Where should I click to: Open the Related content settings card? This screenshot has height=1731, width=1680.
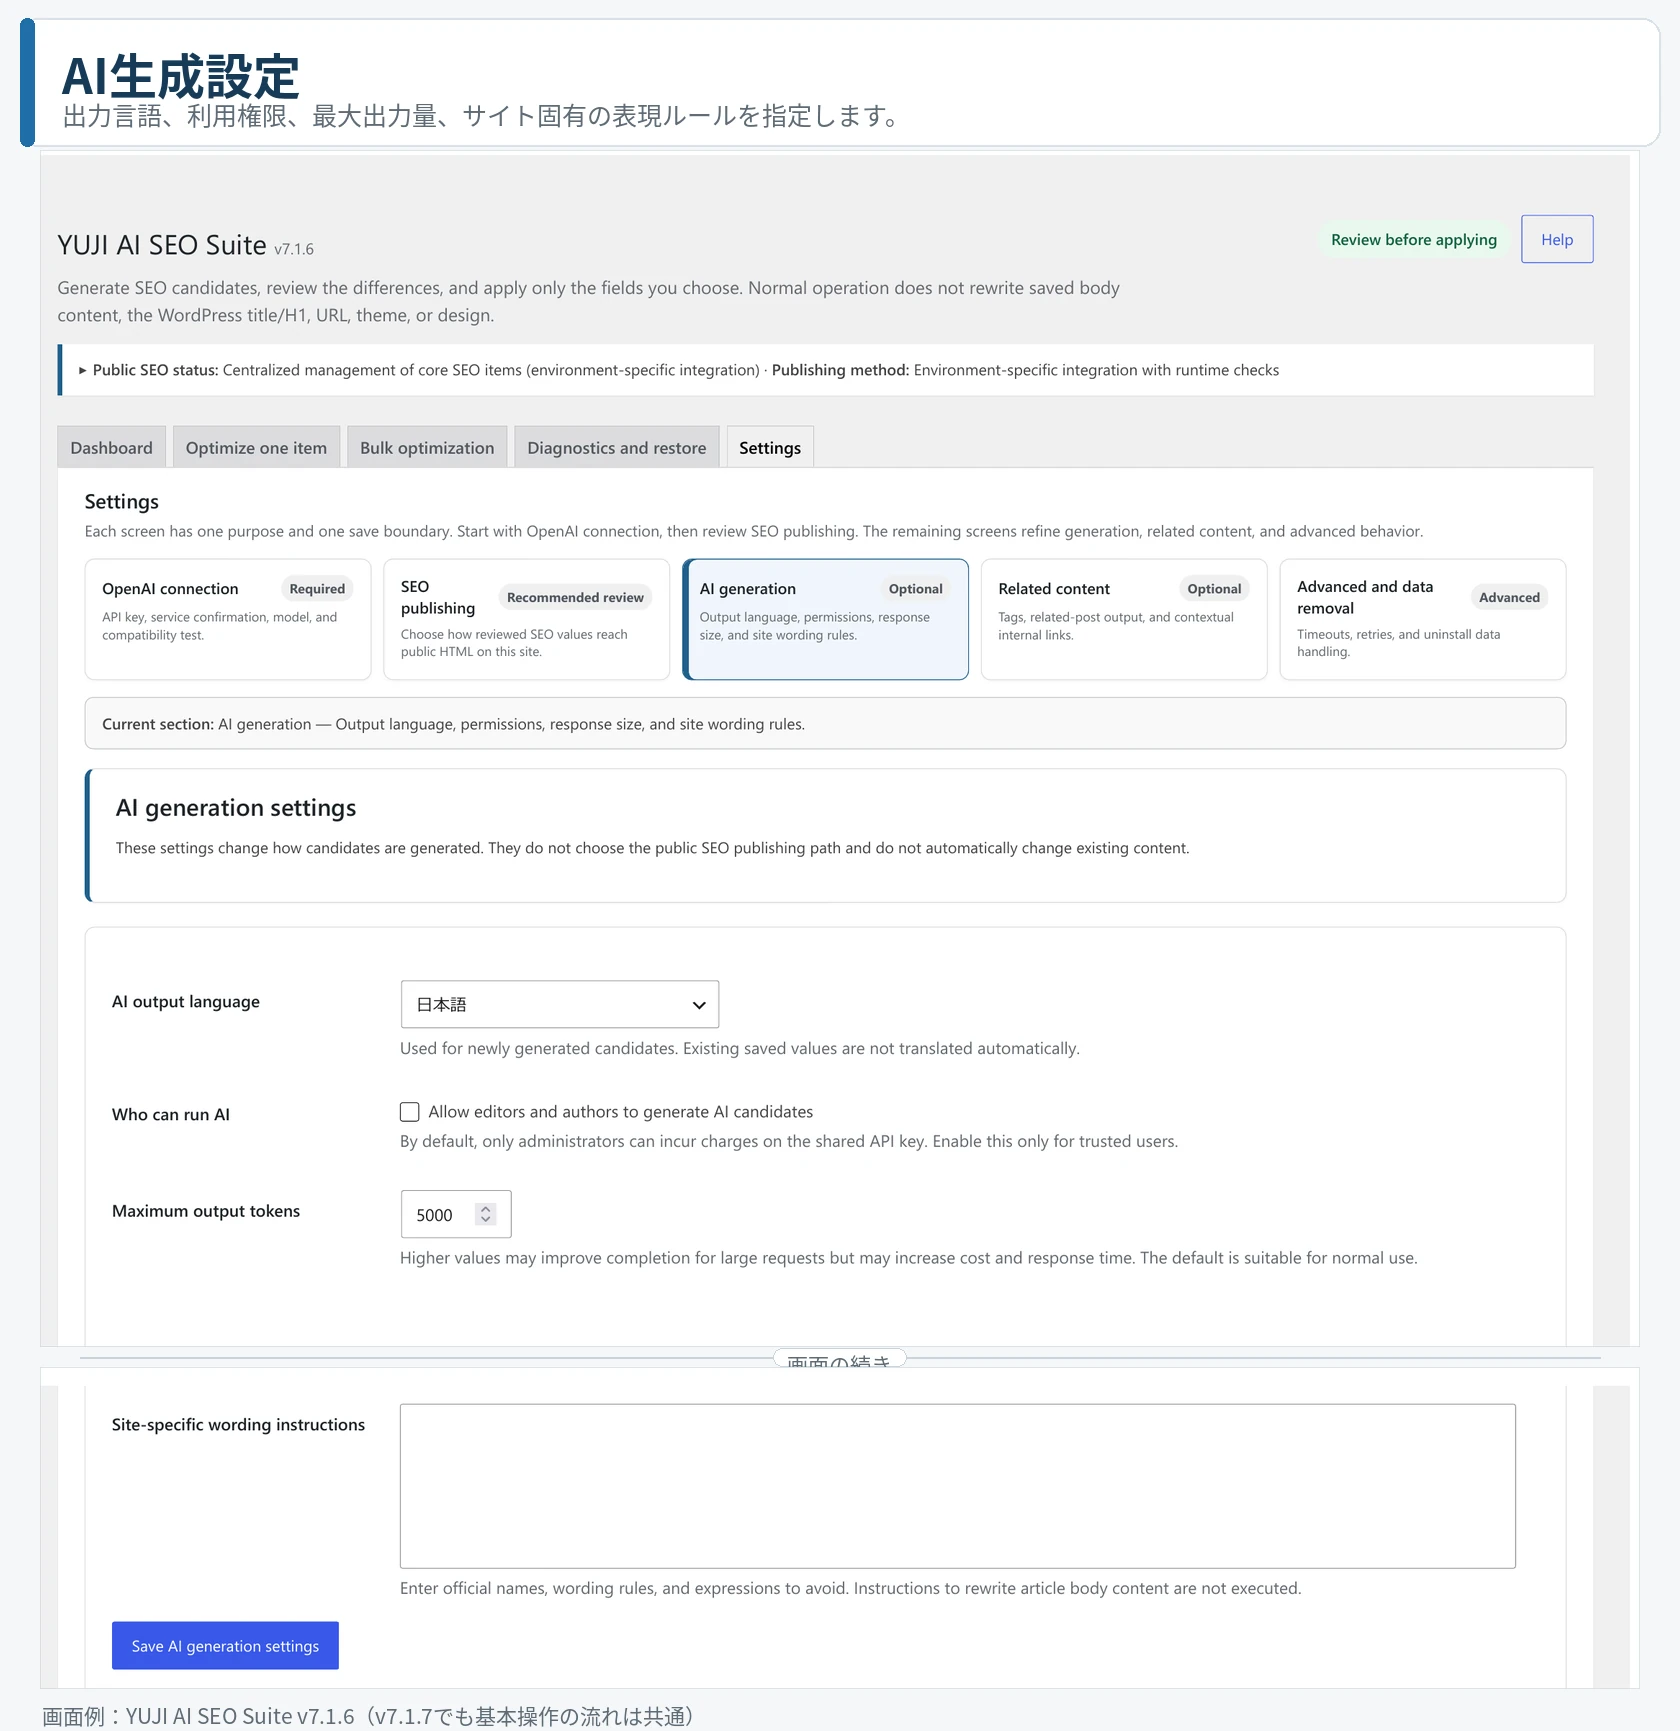click(x=1124, y=619)
